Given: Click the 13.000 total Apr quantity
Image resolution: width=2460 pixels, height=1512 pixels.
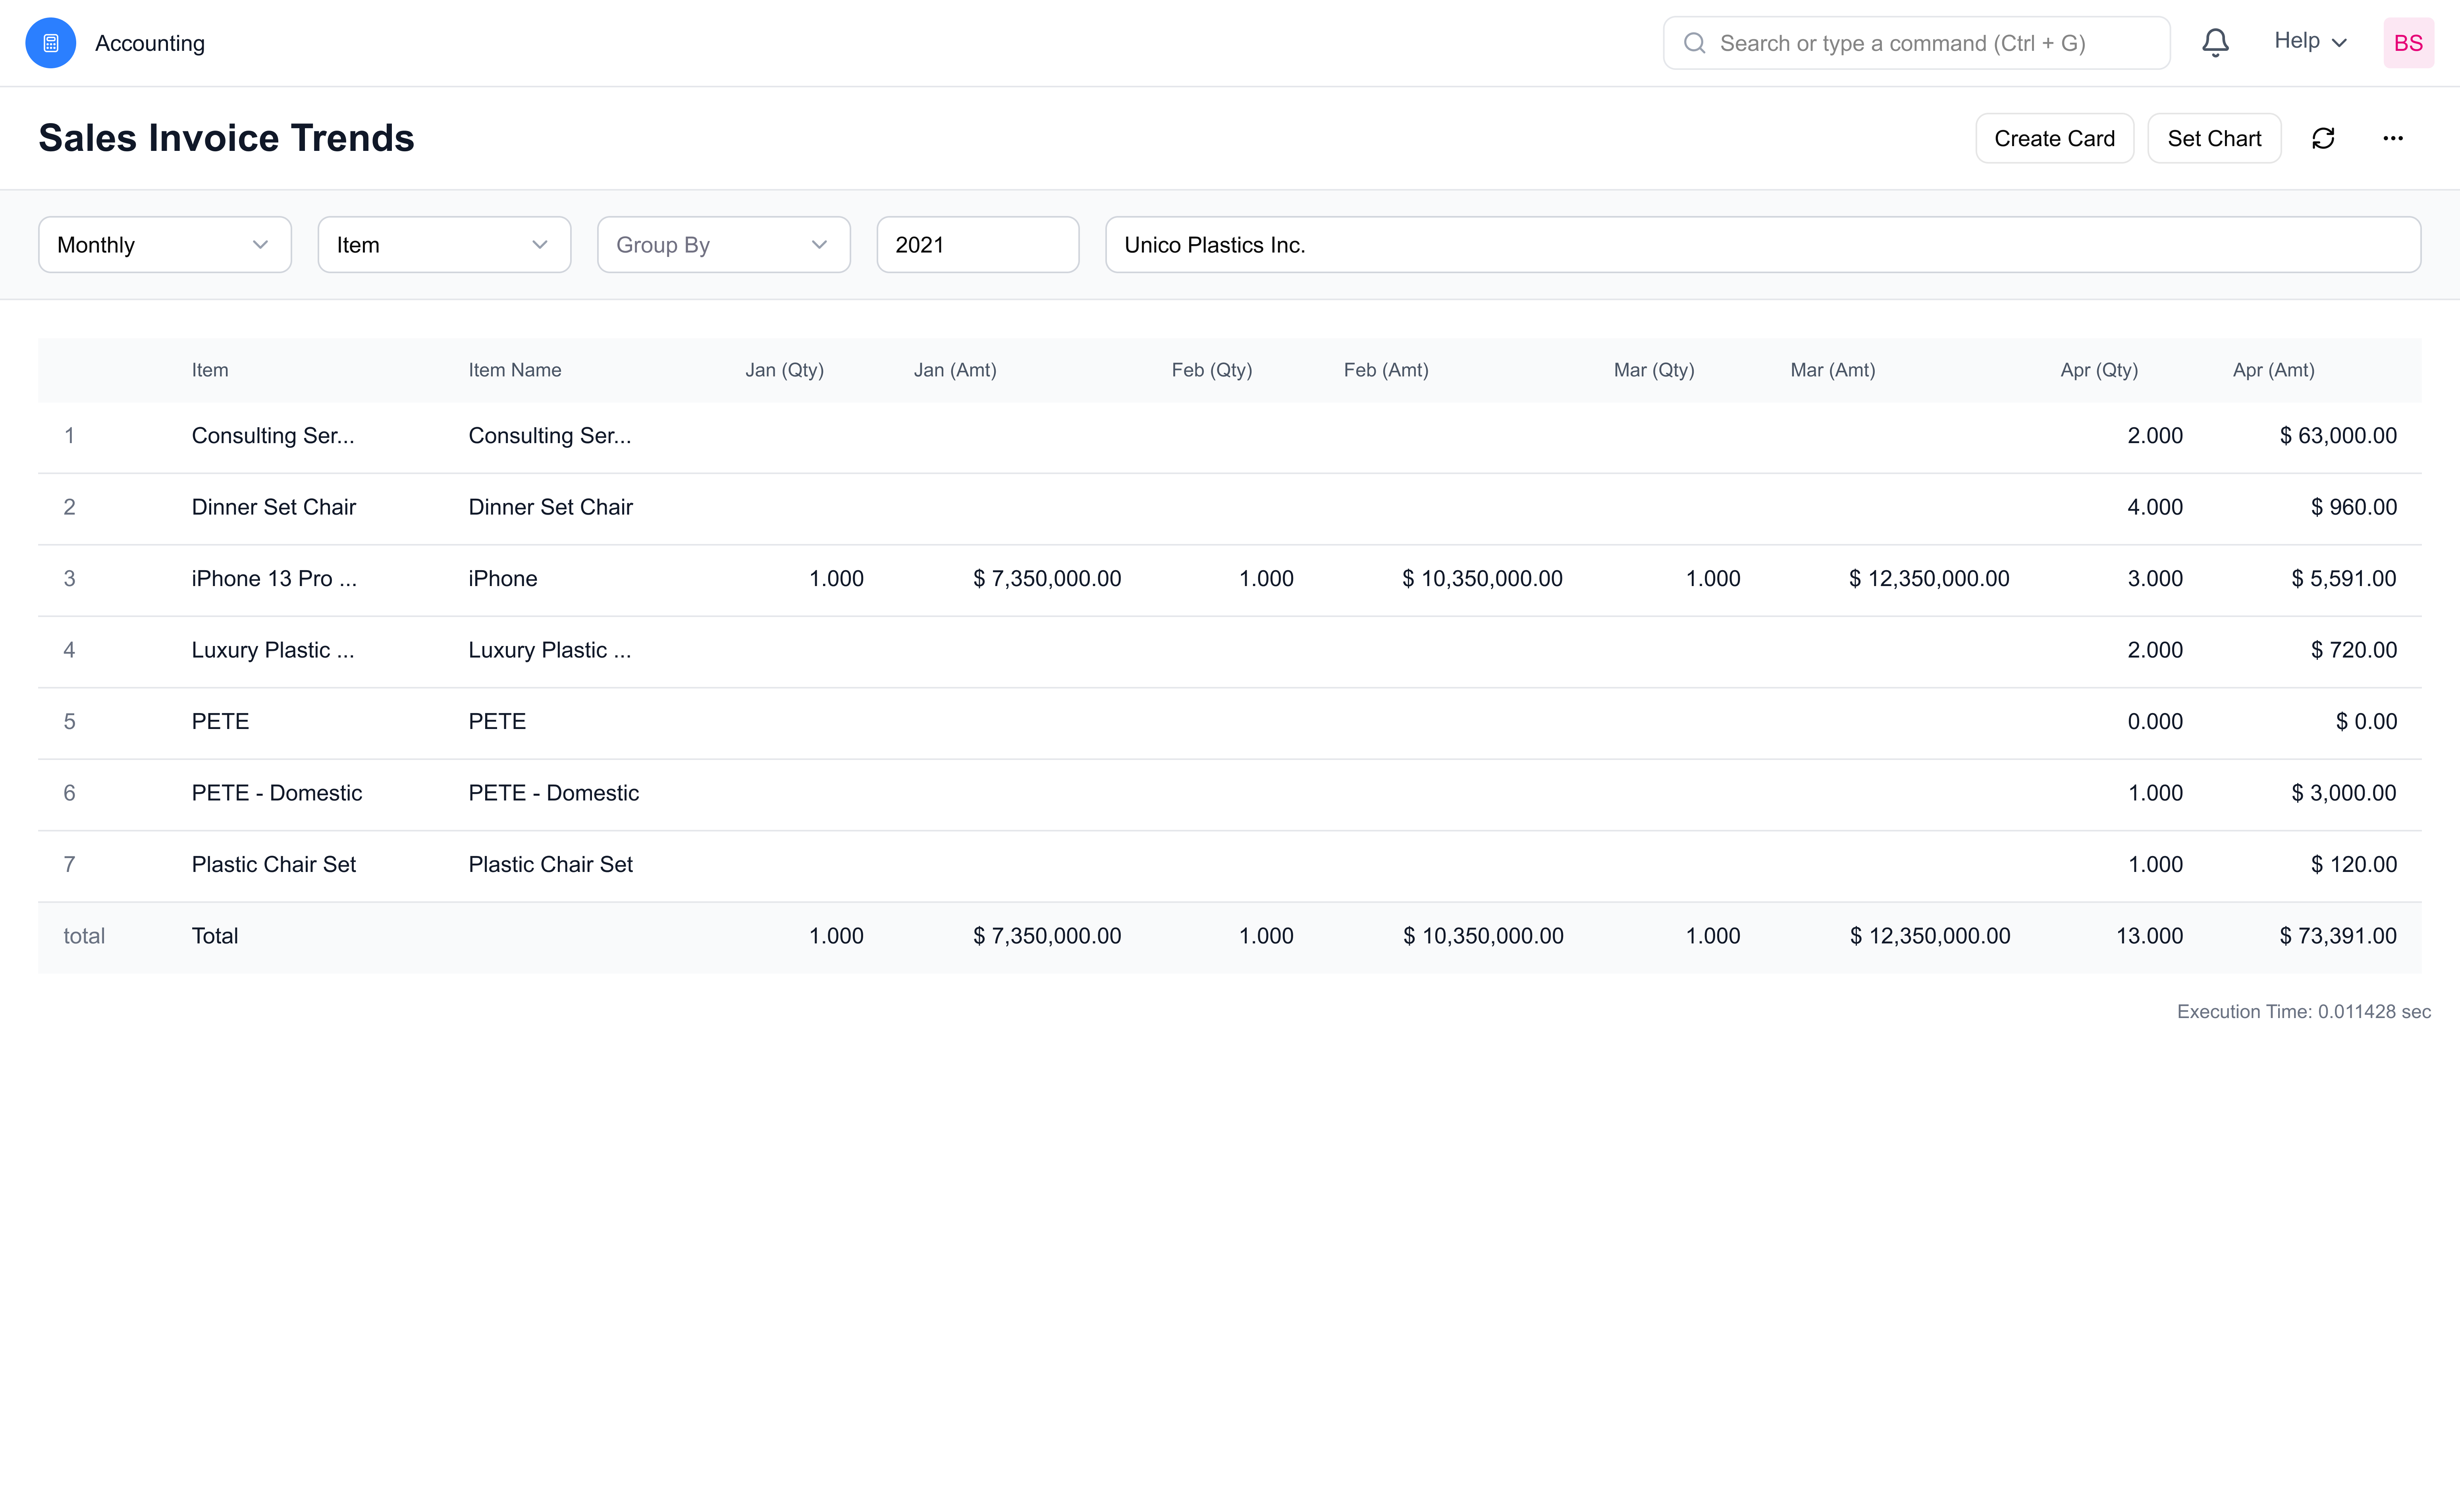Looking at the screenshot, I should [2150, 936].
